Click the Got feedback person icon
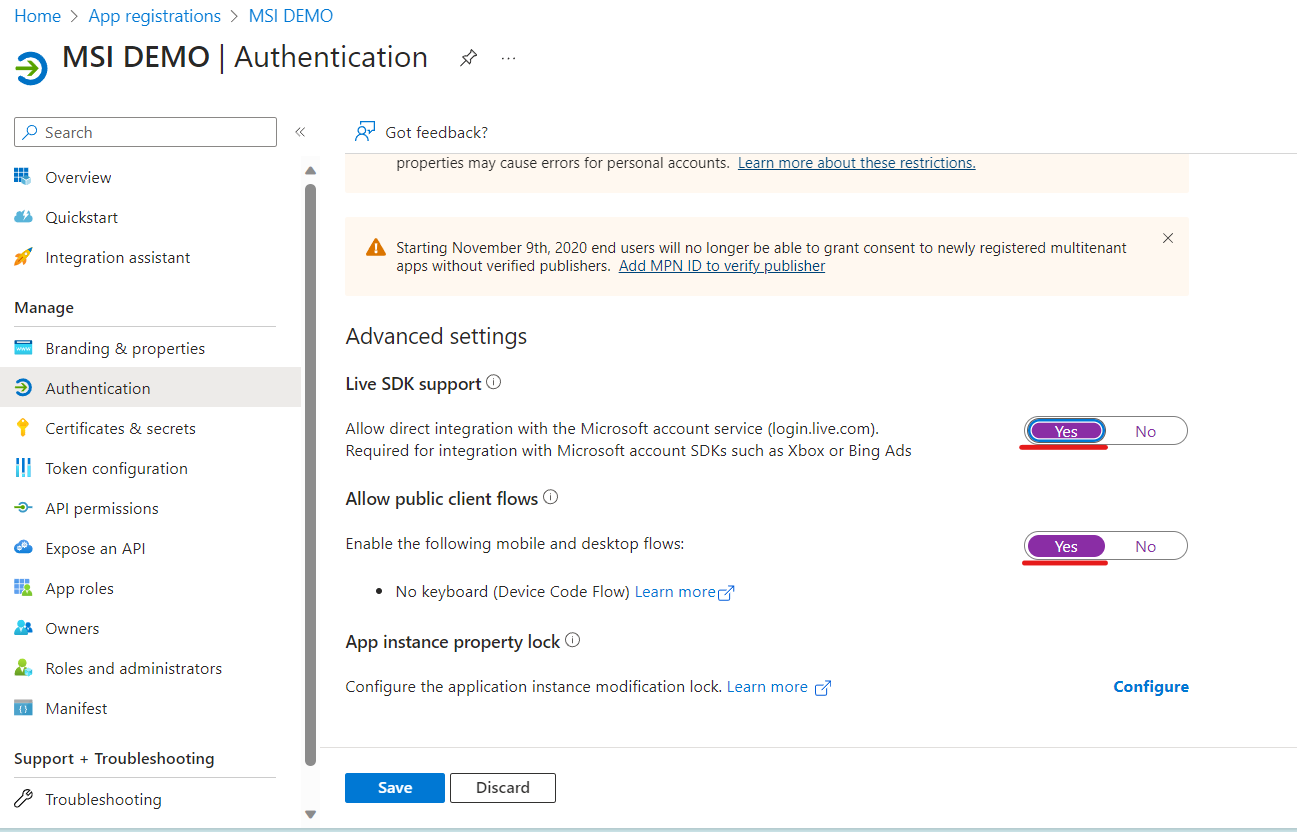The width and height of the screenshot is (1297, 832). pos(365,132)
